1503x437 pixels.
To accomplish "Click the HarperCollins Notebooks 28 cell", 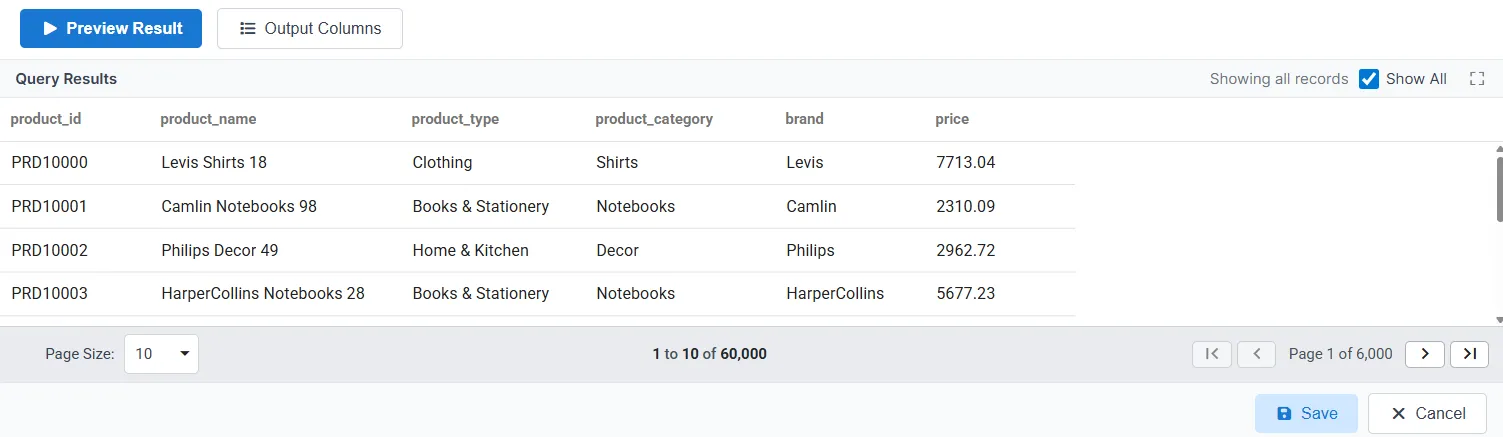I will point(263,294).
